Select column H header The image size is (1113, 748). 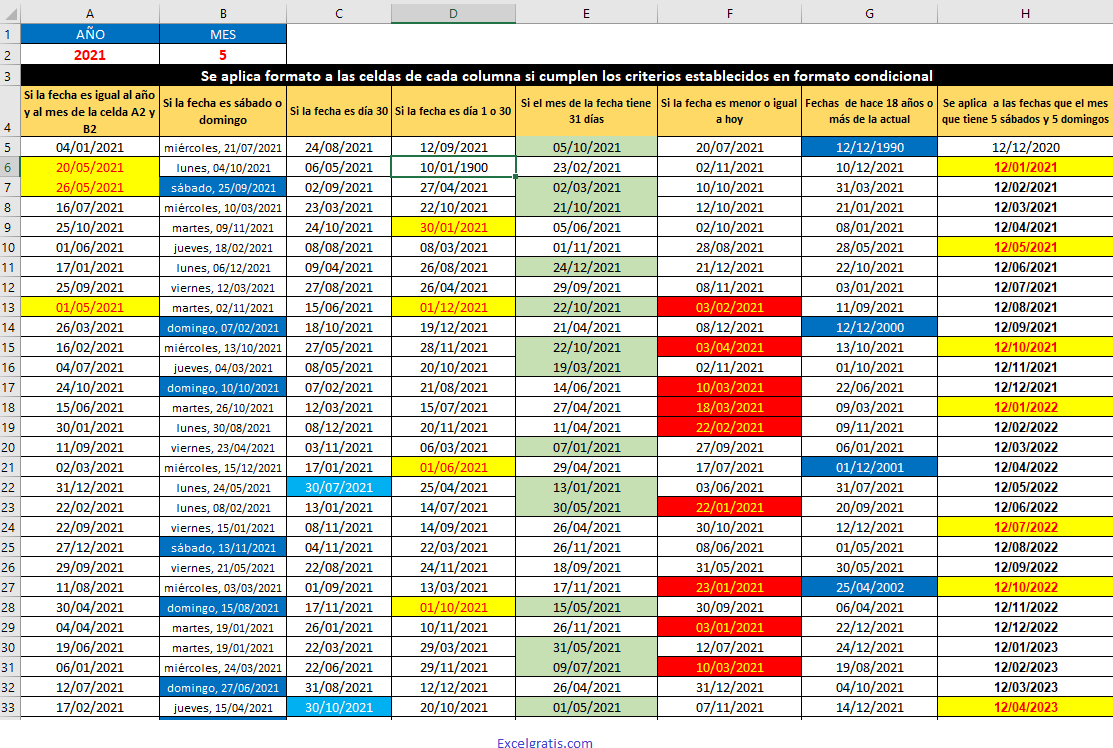click(1024, 13)
